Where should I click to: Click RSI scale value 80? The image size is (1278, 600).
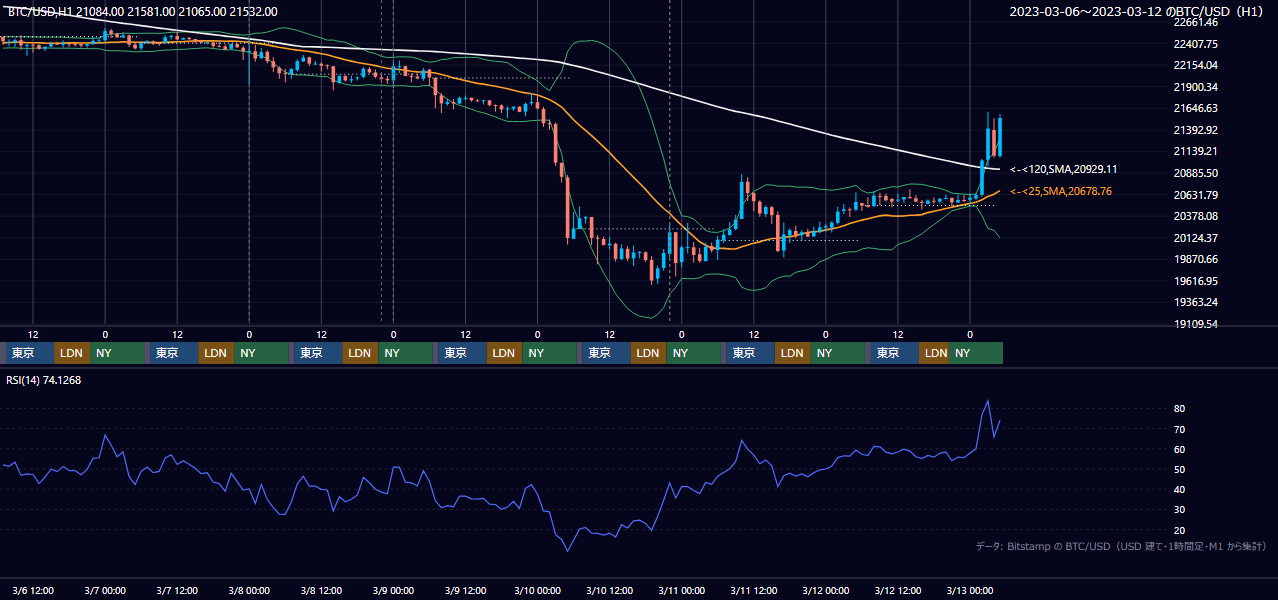pos(1179,409)
